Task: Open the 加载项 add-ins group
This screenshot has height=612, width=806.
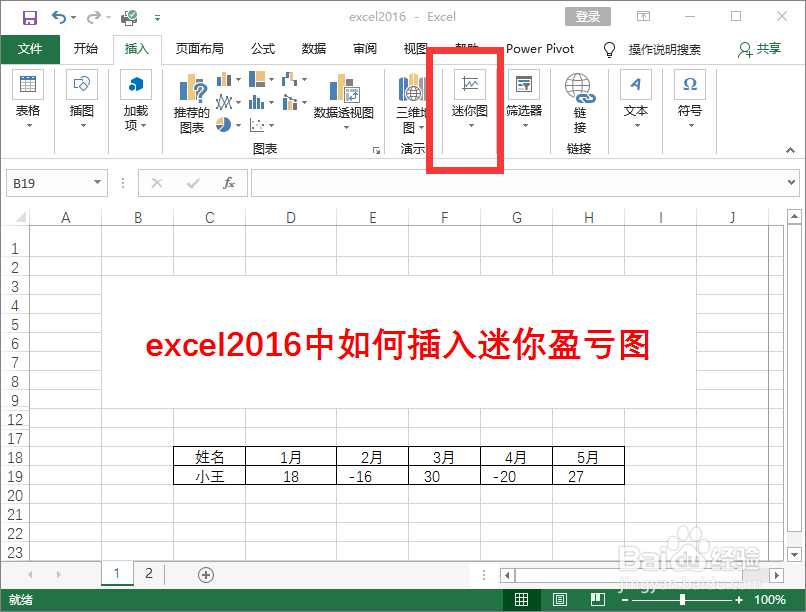Action: (x=136, y=100)
